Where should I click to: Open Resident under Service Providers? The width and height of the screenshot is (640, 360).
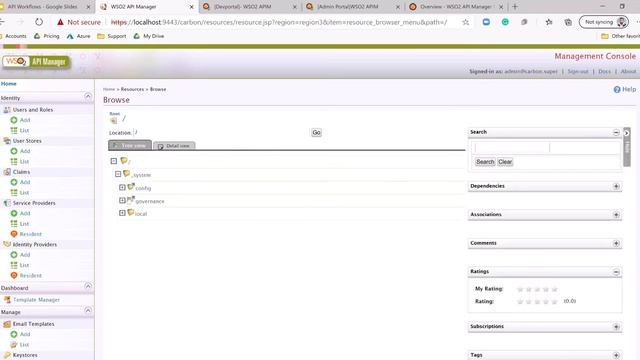[31, 234]
